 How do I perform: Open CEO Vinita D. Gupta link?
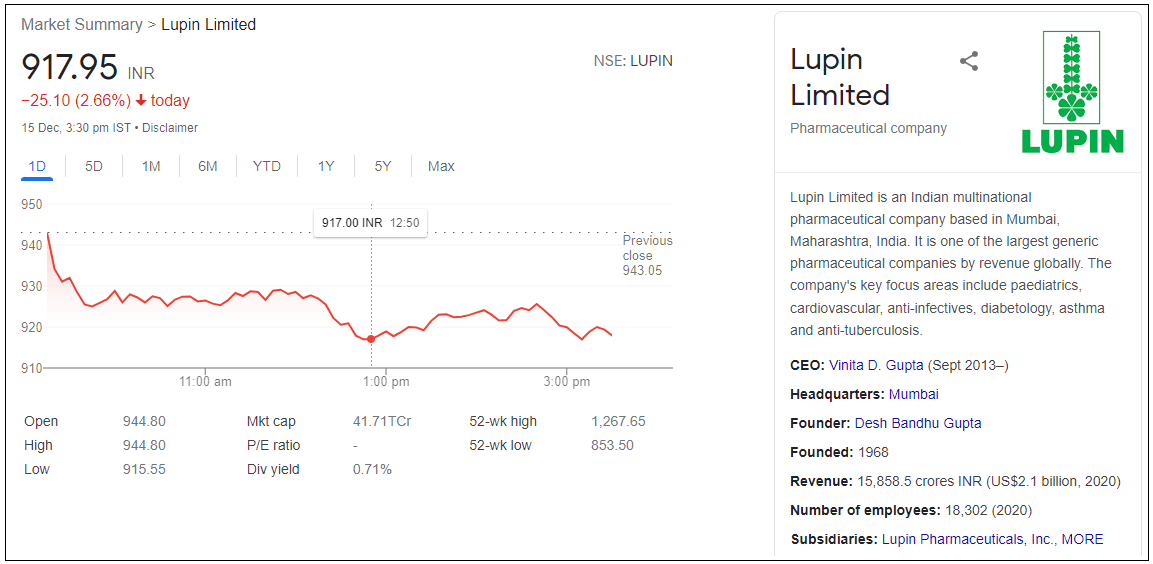click(x=876, y=365)
